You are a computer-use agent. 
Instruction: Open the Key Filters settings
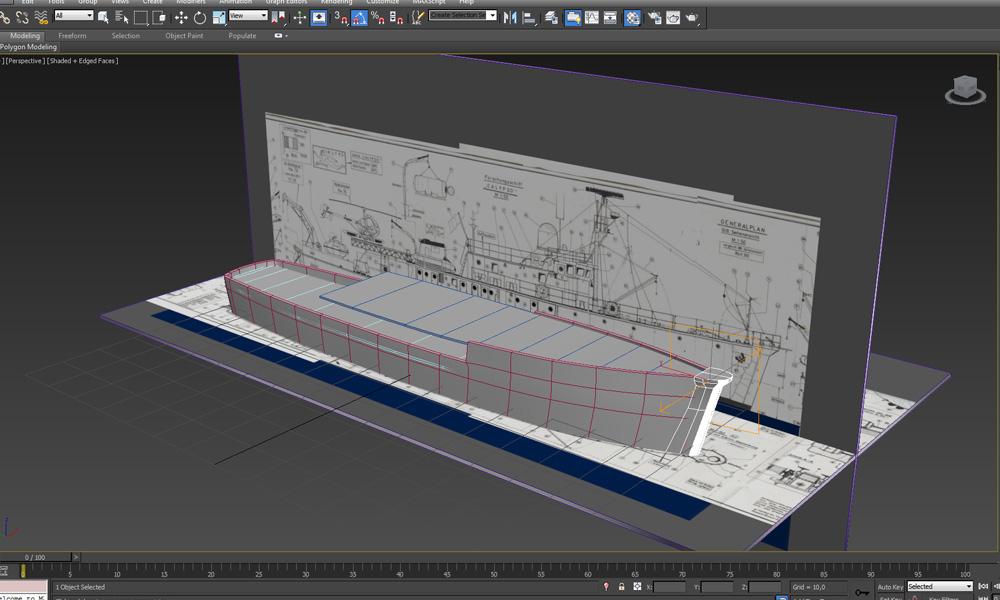(944, 598)
